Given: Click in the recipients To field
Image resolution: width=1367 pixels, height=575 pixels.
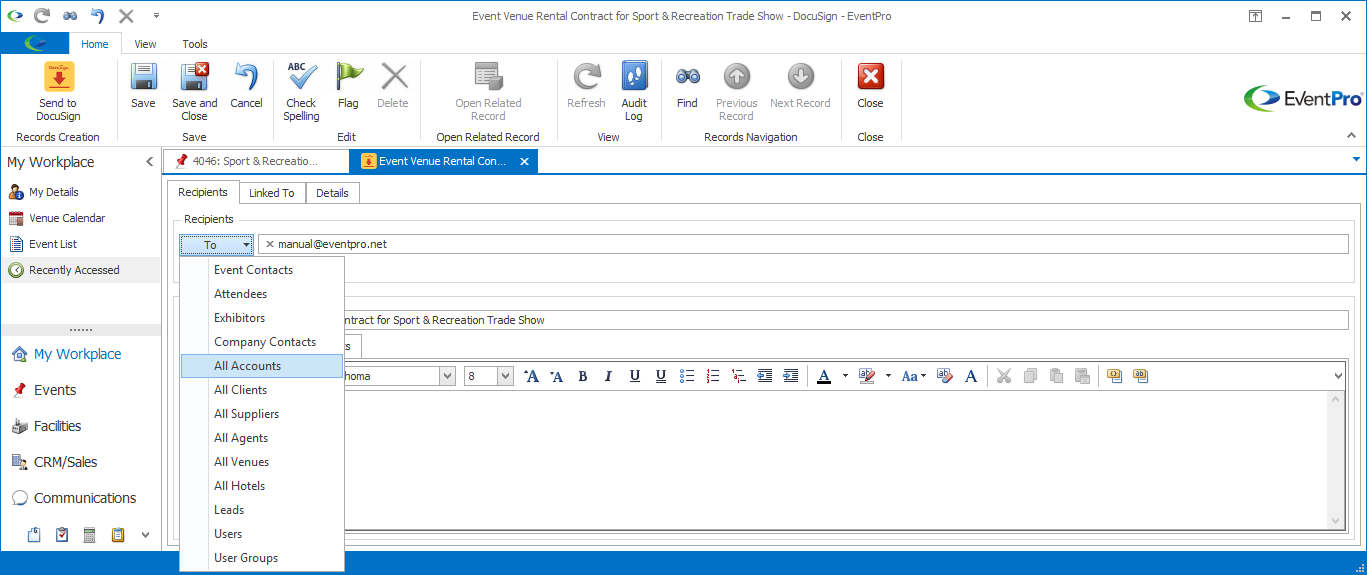Looking at the screenshot, I should [x=803, y=245].
